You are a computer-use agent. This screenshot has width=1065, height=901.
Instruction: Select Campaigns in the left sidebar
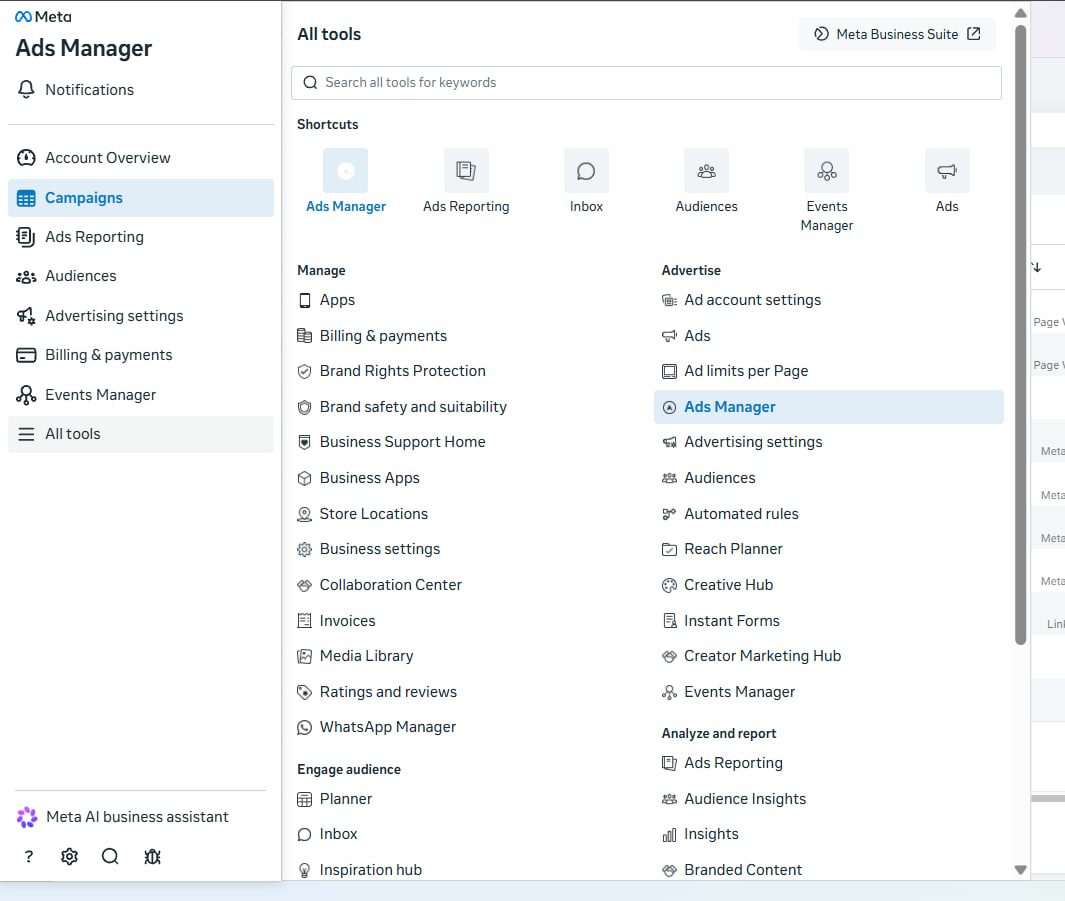(141, 198)
